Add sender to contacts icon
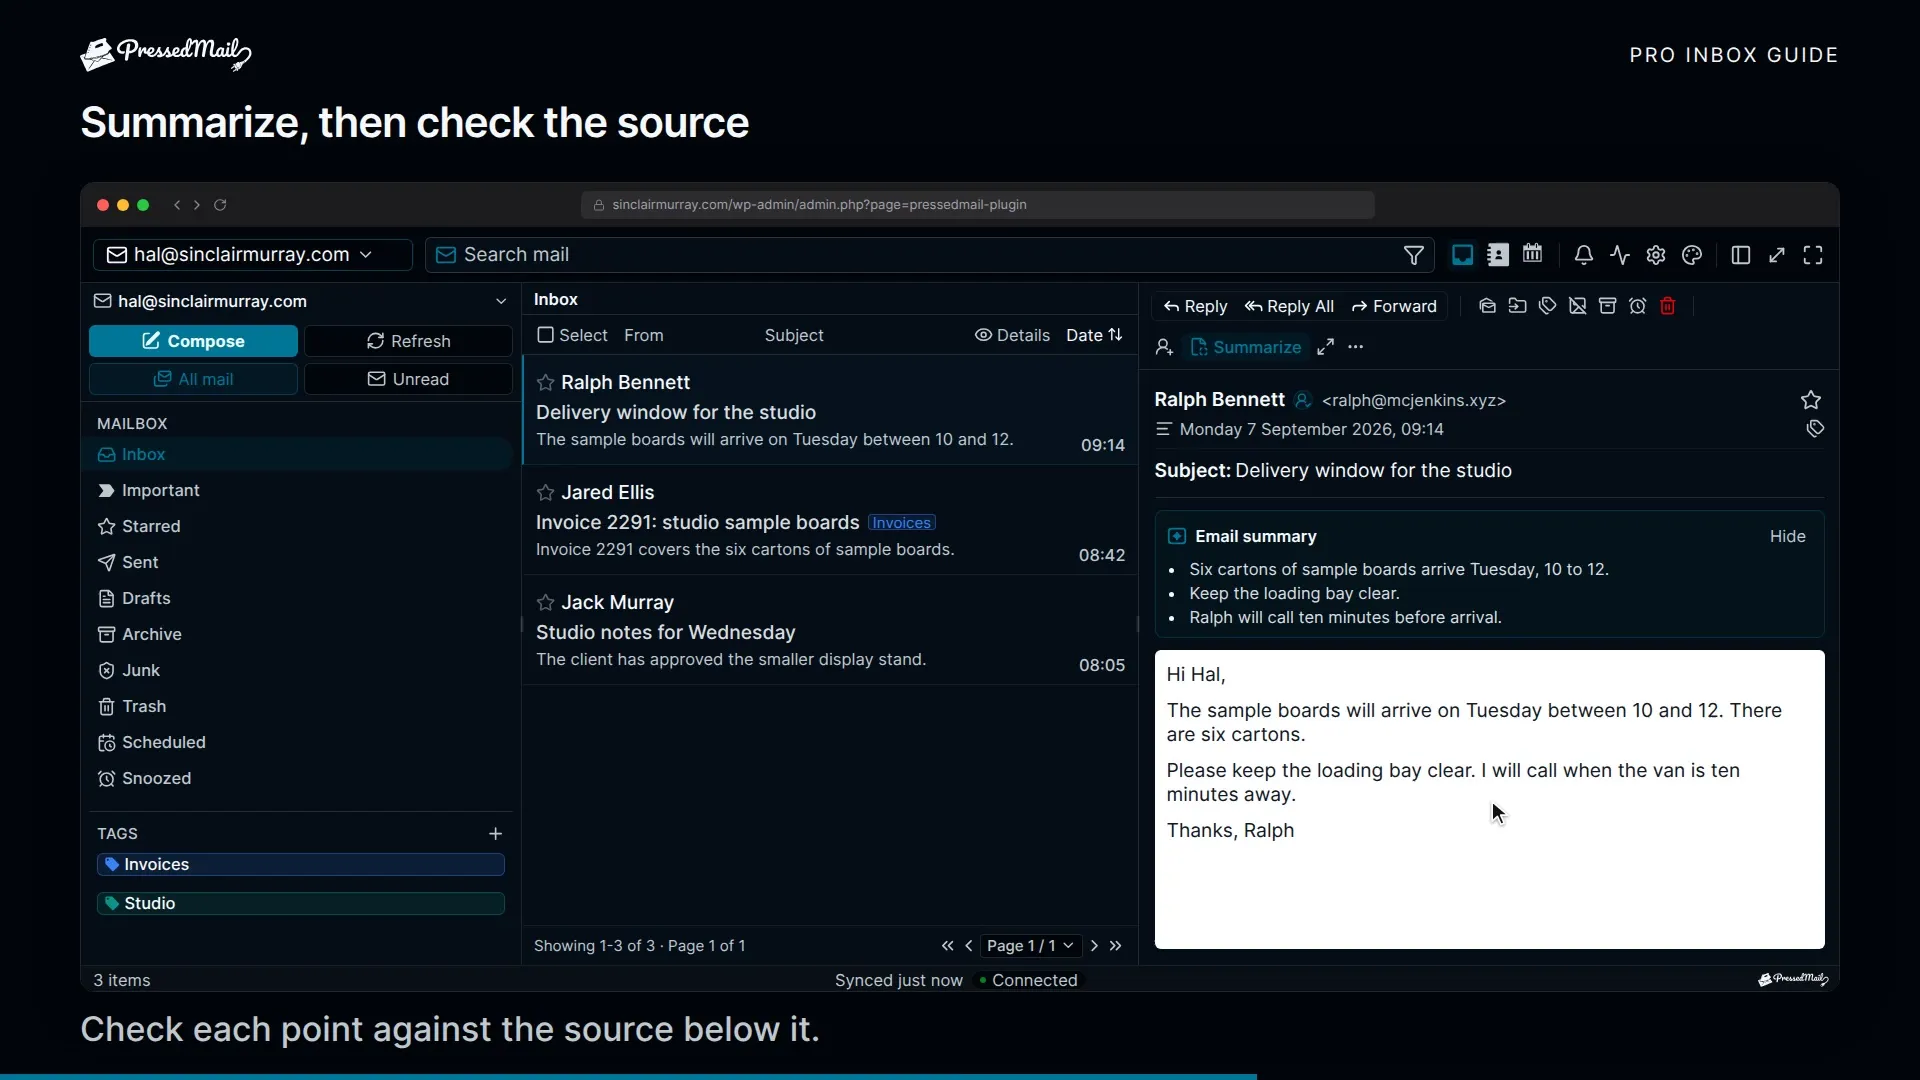The height and width of the screenshot is (1080, 1920). tap(1164, 347)
